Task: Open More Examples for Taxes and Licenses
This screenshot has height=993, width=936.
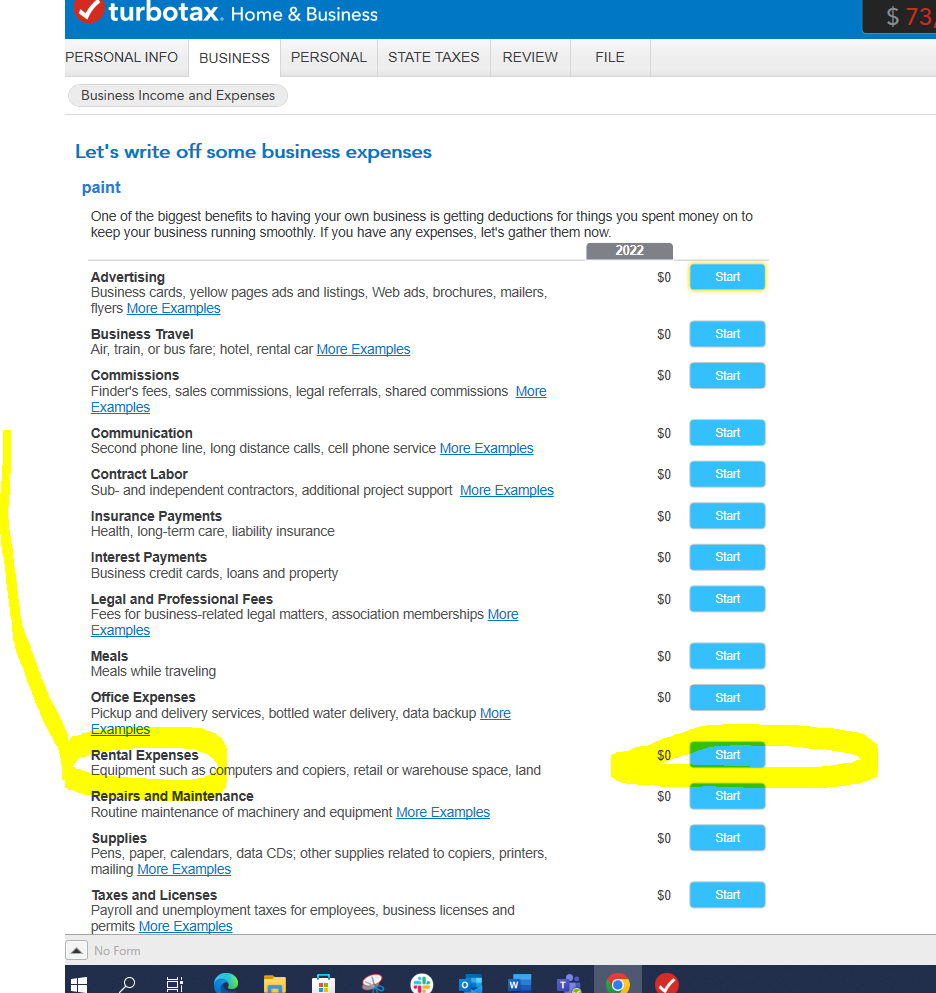Action: point(186,927)
